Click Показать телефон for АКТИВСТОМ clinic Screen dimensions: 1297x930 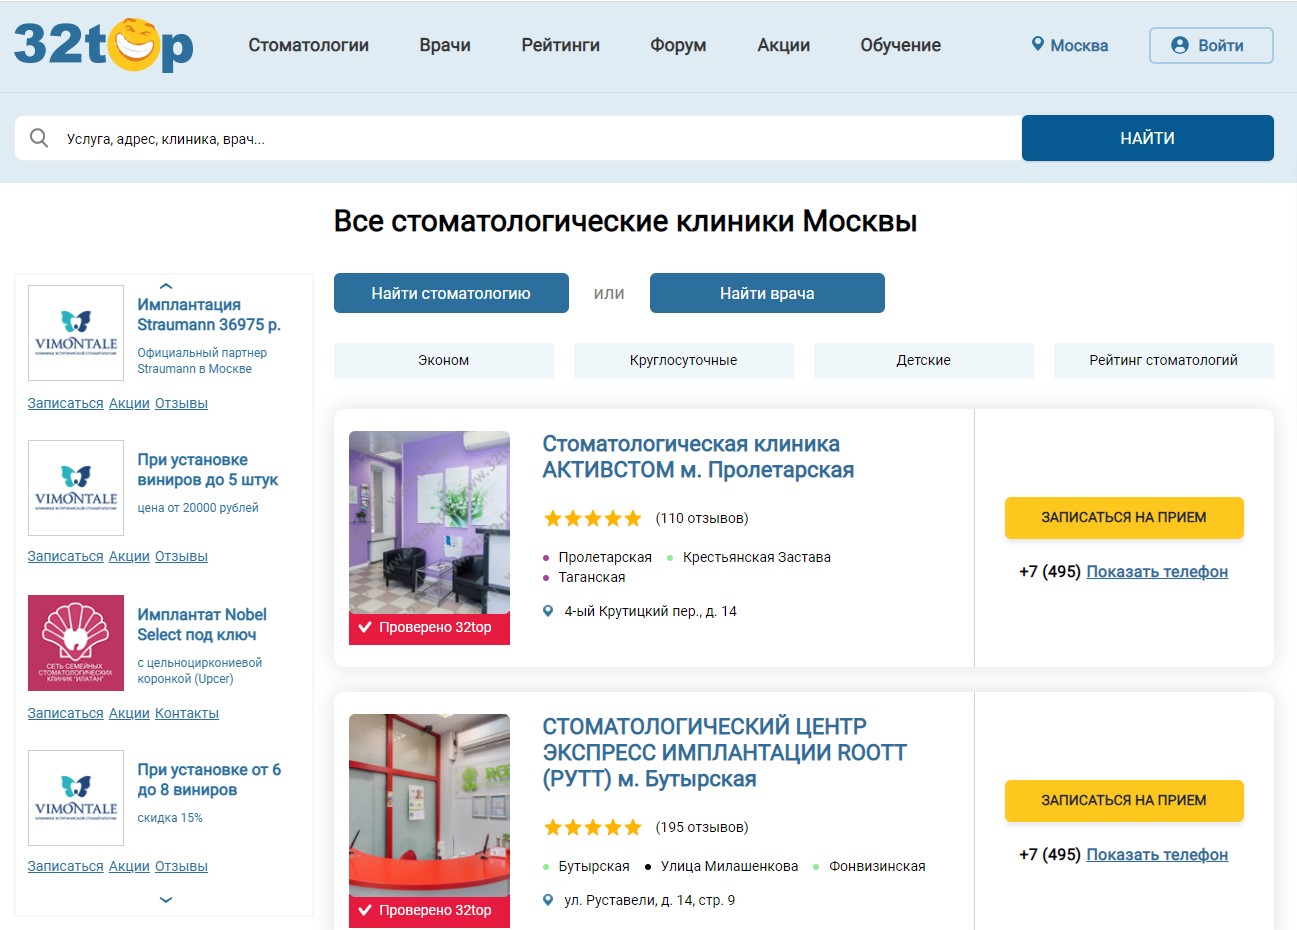click(x=1156, y=571)
